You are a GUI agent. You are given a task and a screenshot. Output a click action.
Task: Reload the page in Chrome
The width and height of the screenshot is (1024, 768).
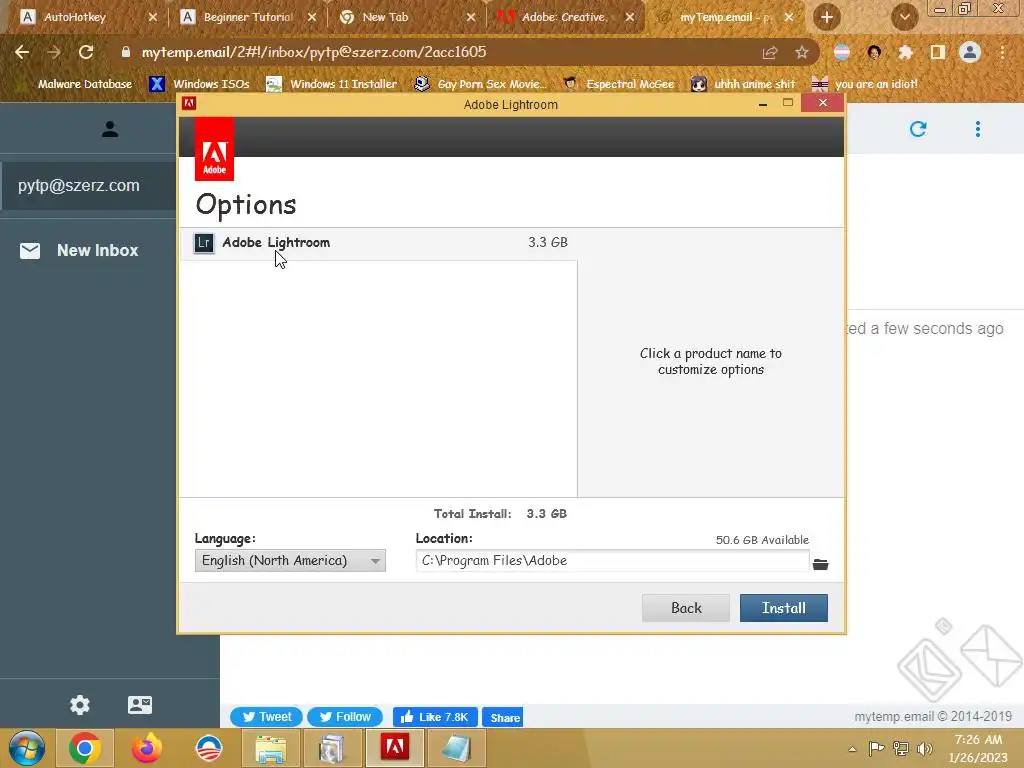click(86, 52)
